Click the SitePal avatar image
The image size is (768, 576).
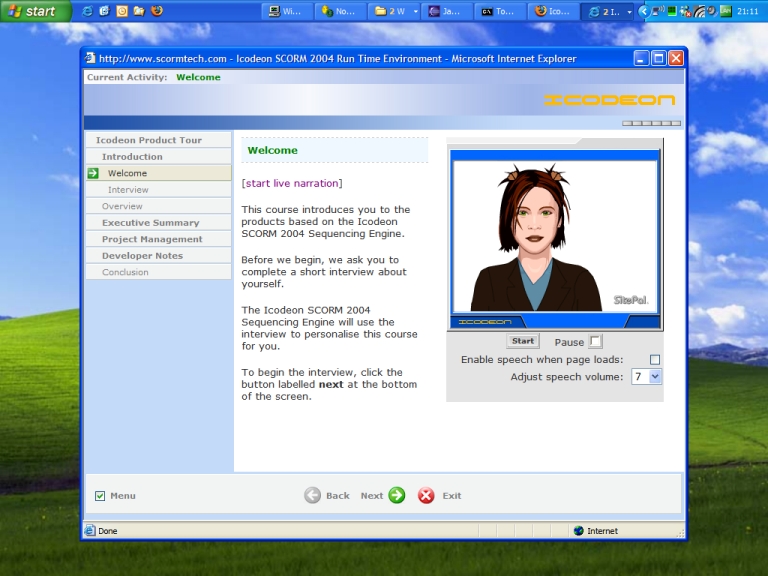[x=555, y=236]
